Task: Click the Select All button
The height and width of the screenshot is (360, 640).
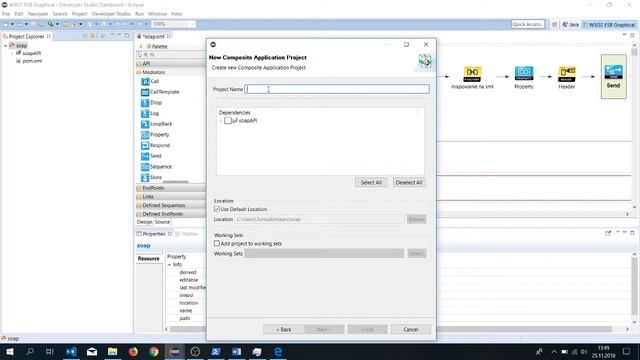Action: (371, 182)
